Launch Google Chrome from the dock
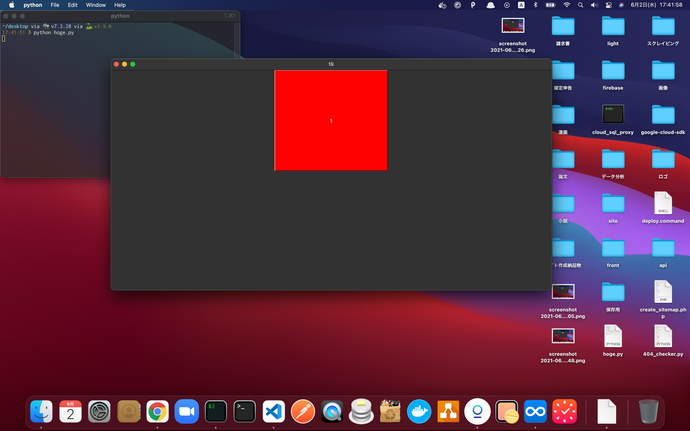 coord(157,411)
